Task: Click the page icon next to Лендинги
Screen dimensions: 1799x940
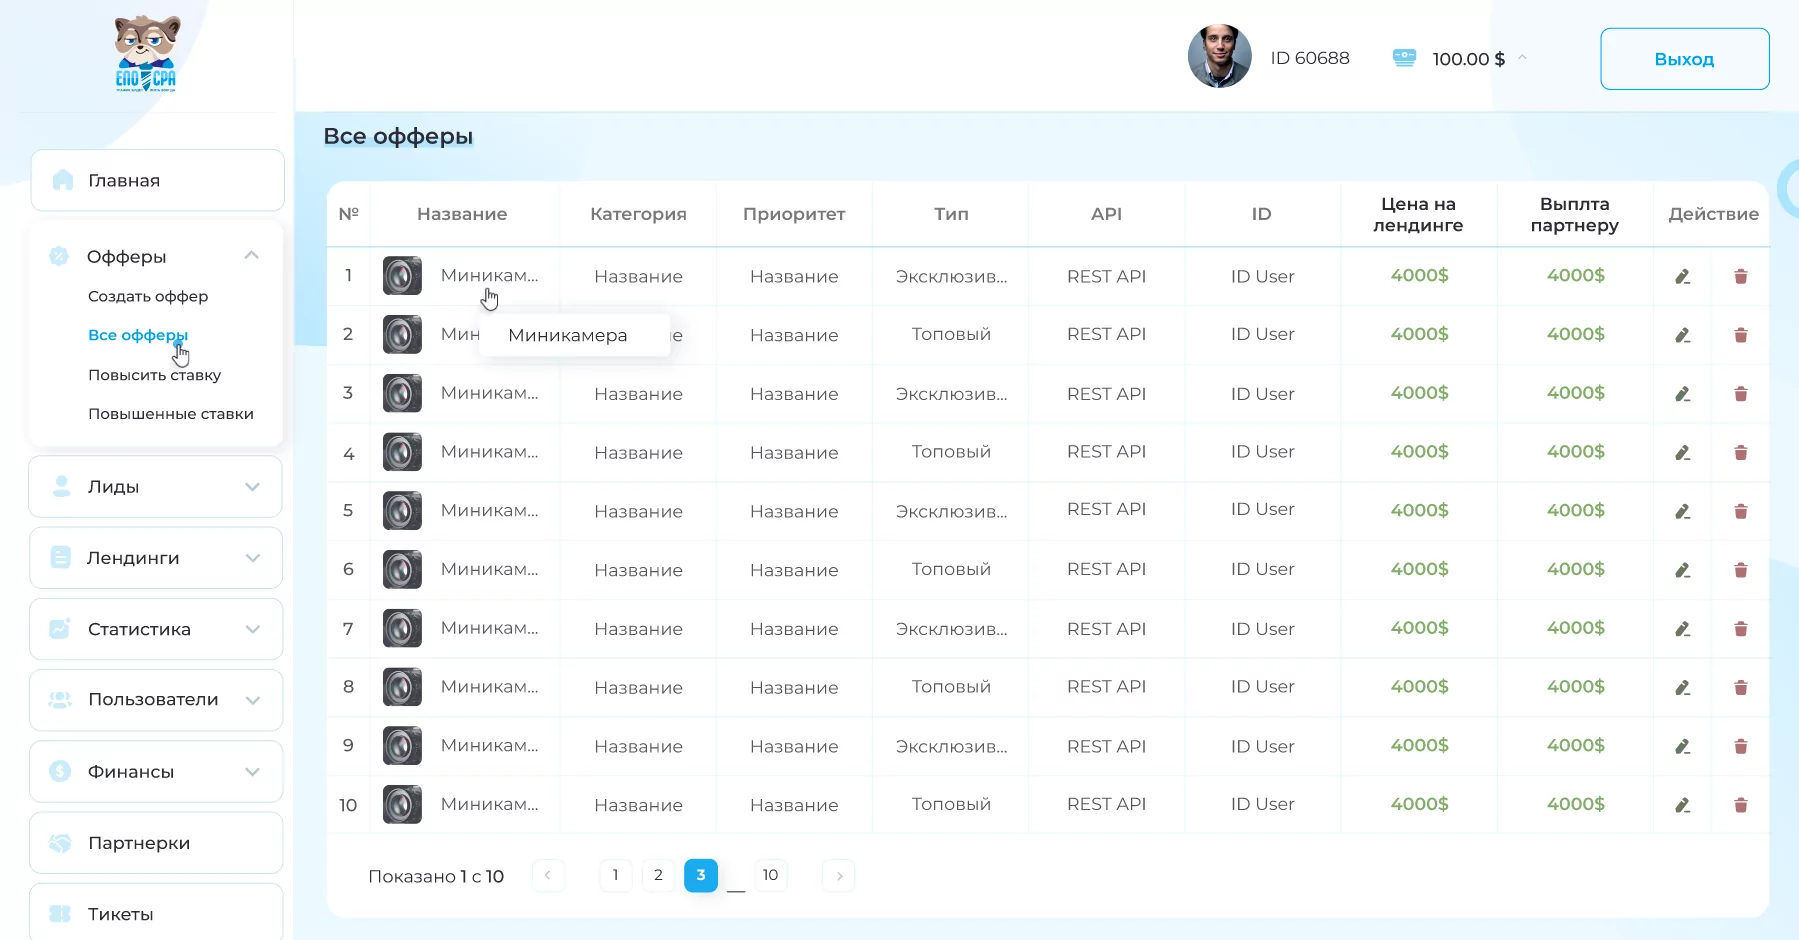Action: (x=60, y=557)
